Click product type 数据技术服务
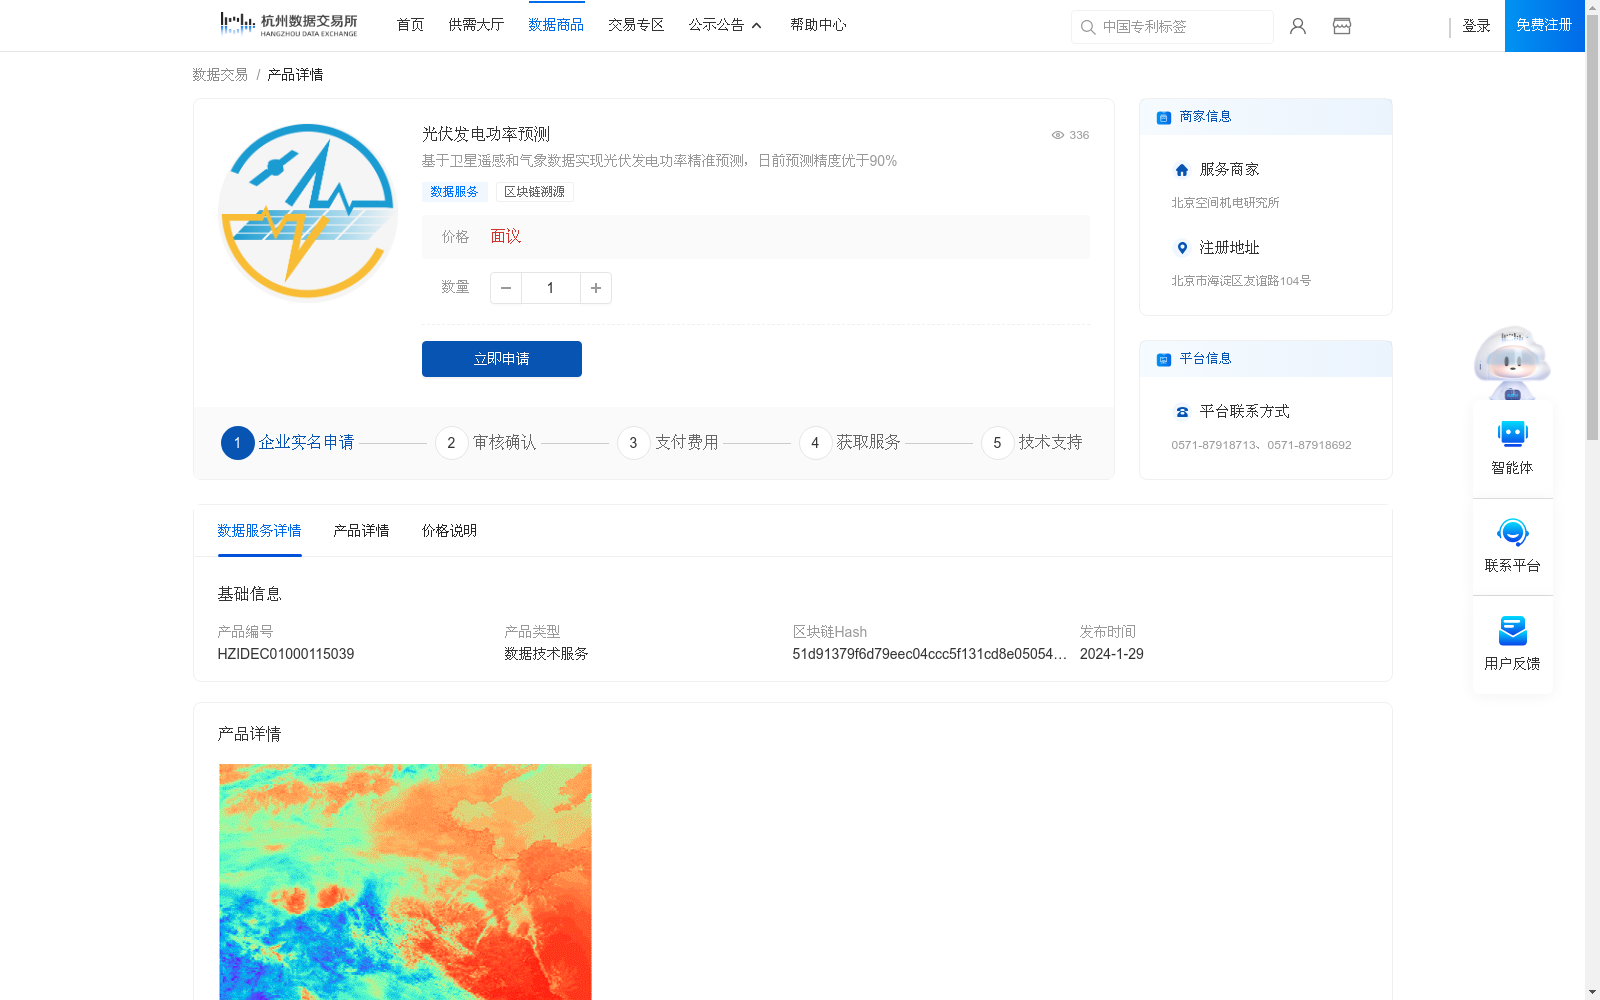Screen dimensions: 1600x1000 [546, 654]
